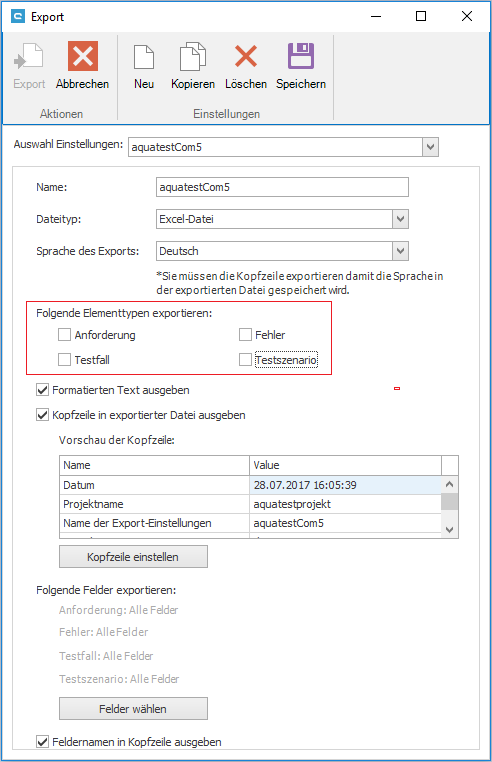Viewport: 492px width, 762px height.
Task: Select the Projektname row in header preview
Action: pos(251,504)
